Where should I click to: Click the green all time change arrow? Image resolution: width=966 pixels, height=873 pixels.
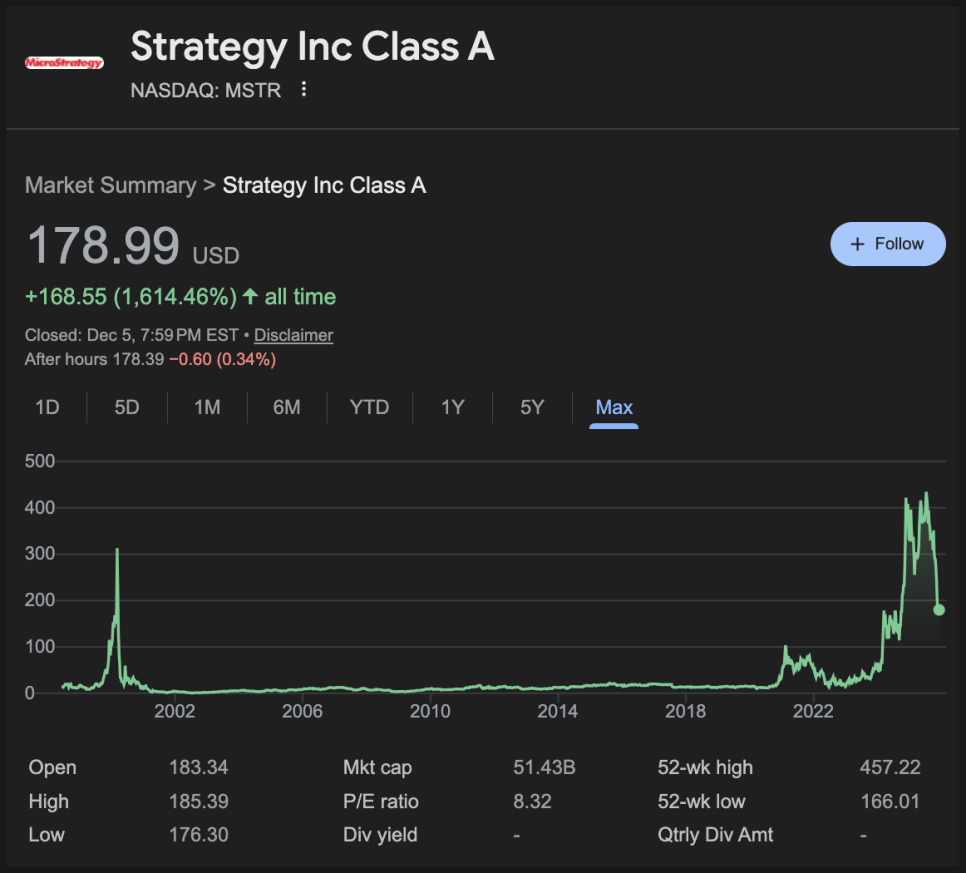point(250,296)
